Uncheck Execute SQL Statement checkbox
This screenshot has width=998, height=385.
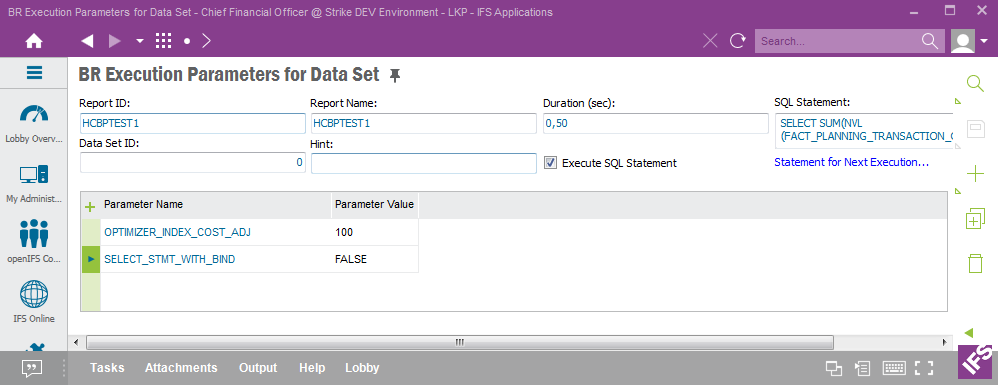click(551, 163)
